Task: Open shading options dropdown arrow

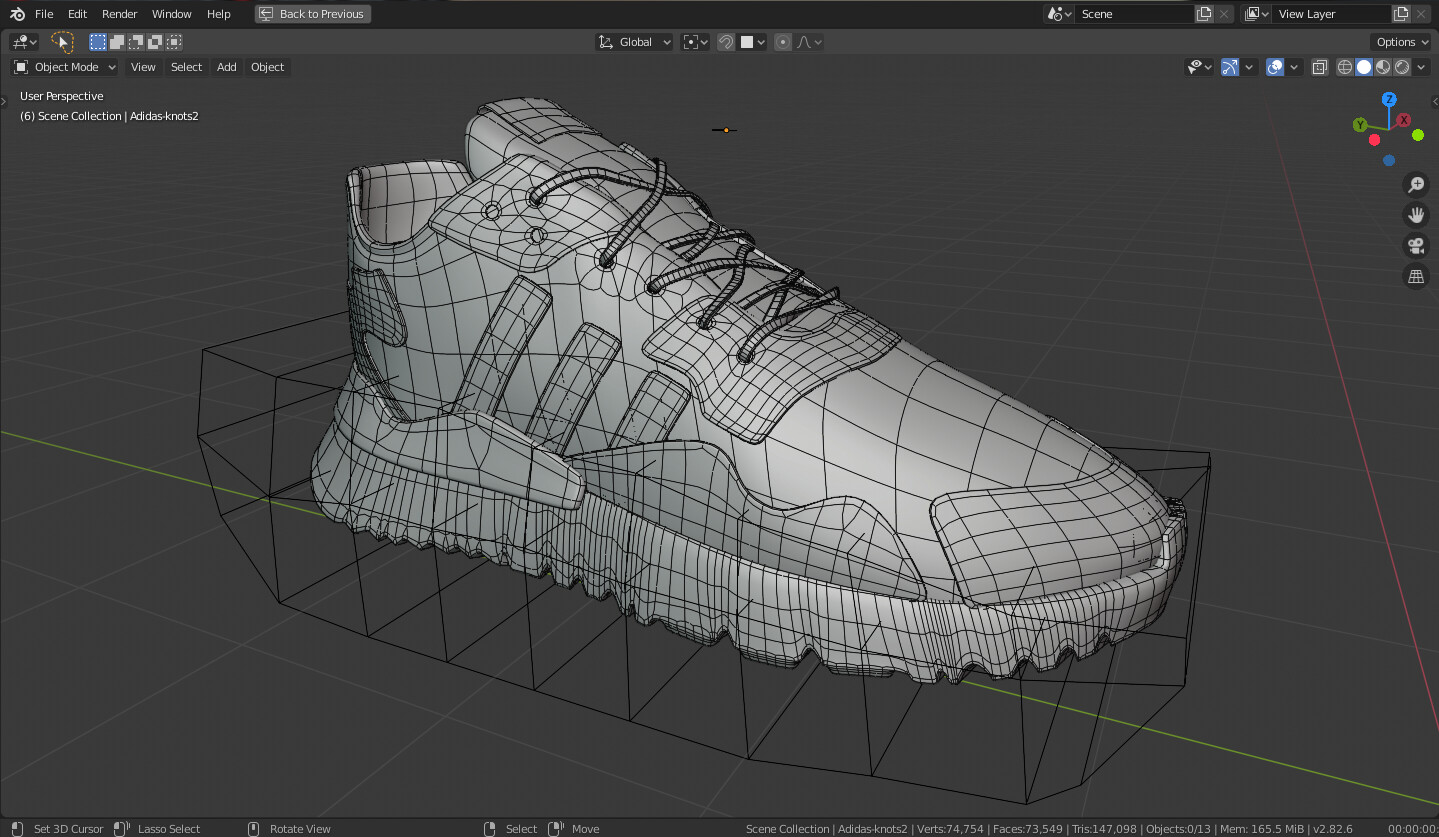Action: click(1421, 67)
